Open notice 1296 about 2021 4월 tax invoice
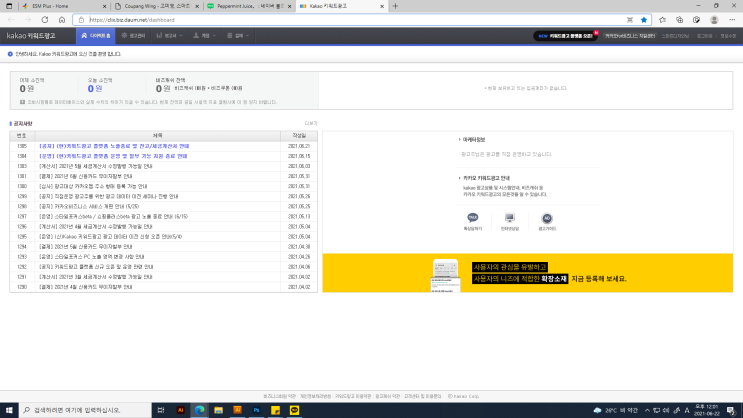This screenshot has height=418, width=743. click(x=95, y=227)
